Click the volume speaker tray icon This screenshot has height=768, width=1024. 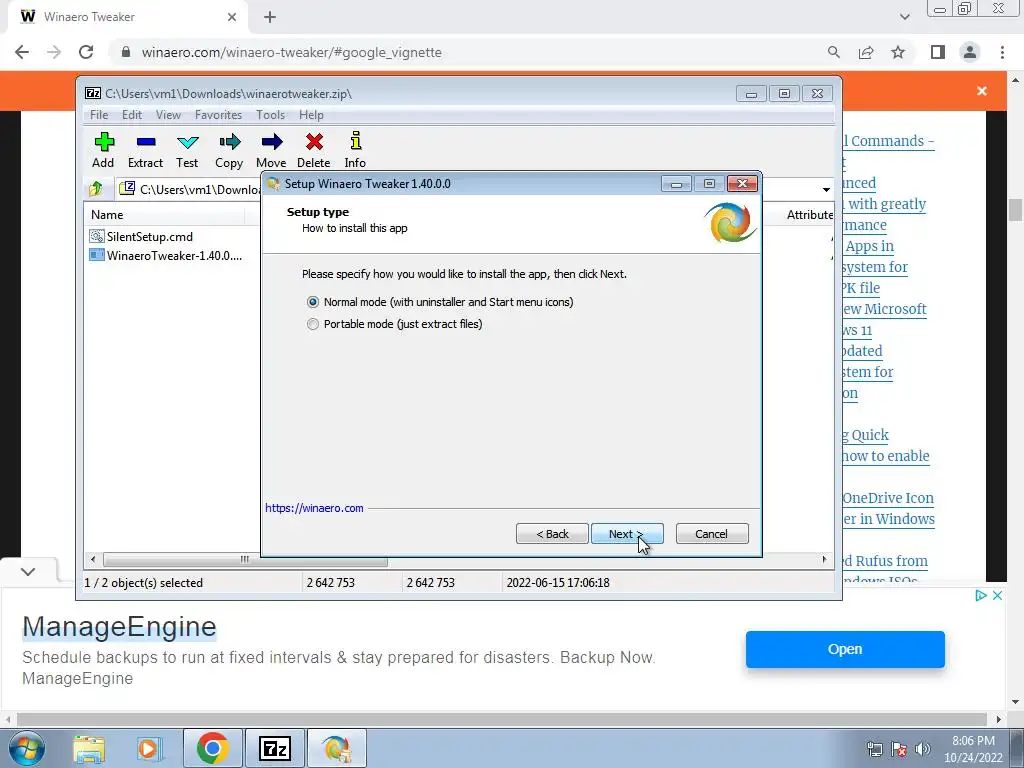pos(923,749)
